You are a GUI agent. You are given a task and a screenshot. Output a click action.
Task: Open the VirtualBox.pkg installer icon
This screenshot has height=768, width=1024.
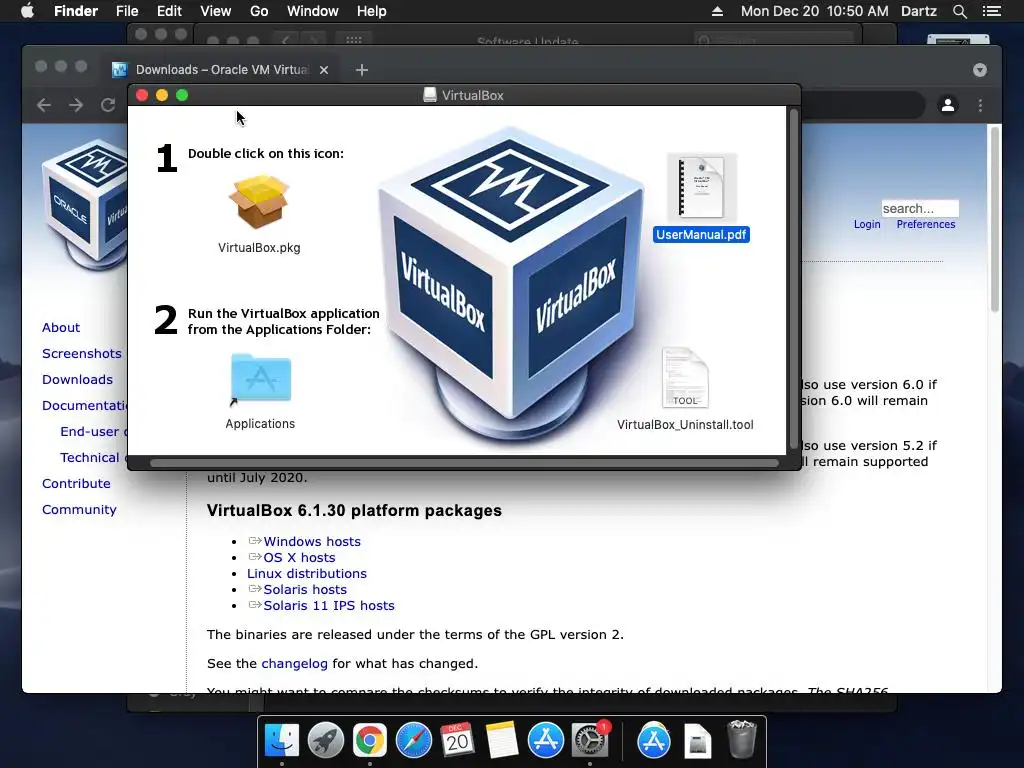coord(259,202)
